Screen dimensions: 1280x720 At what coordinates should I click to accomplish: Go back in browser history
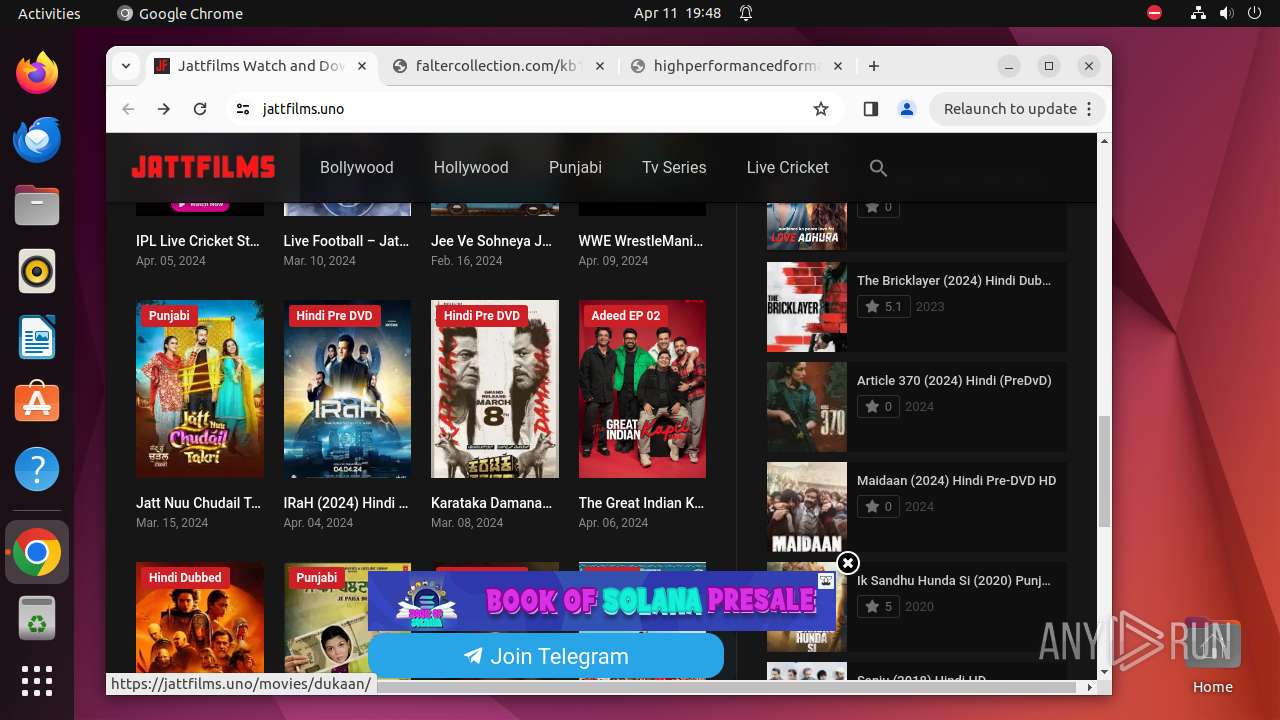pyautogui.click(x=128, y=109)
